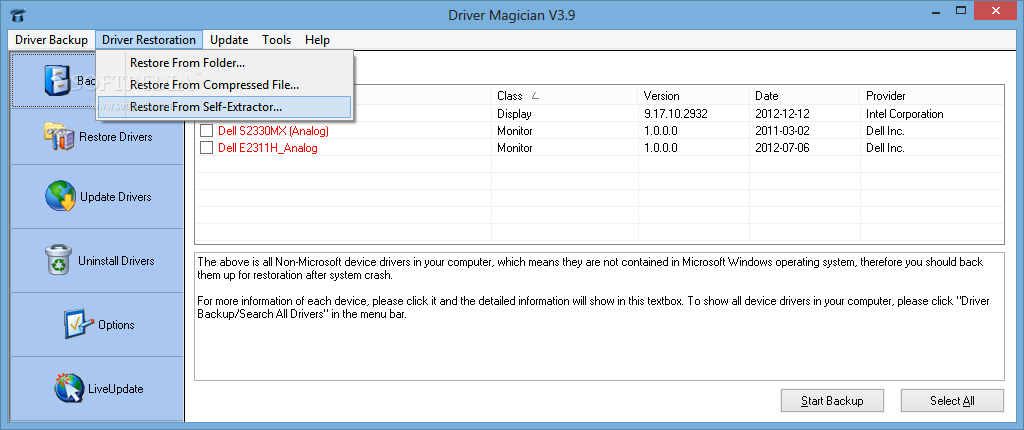Open the Tools menu
1024x430 pixels.
[x=277, y=40]
